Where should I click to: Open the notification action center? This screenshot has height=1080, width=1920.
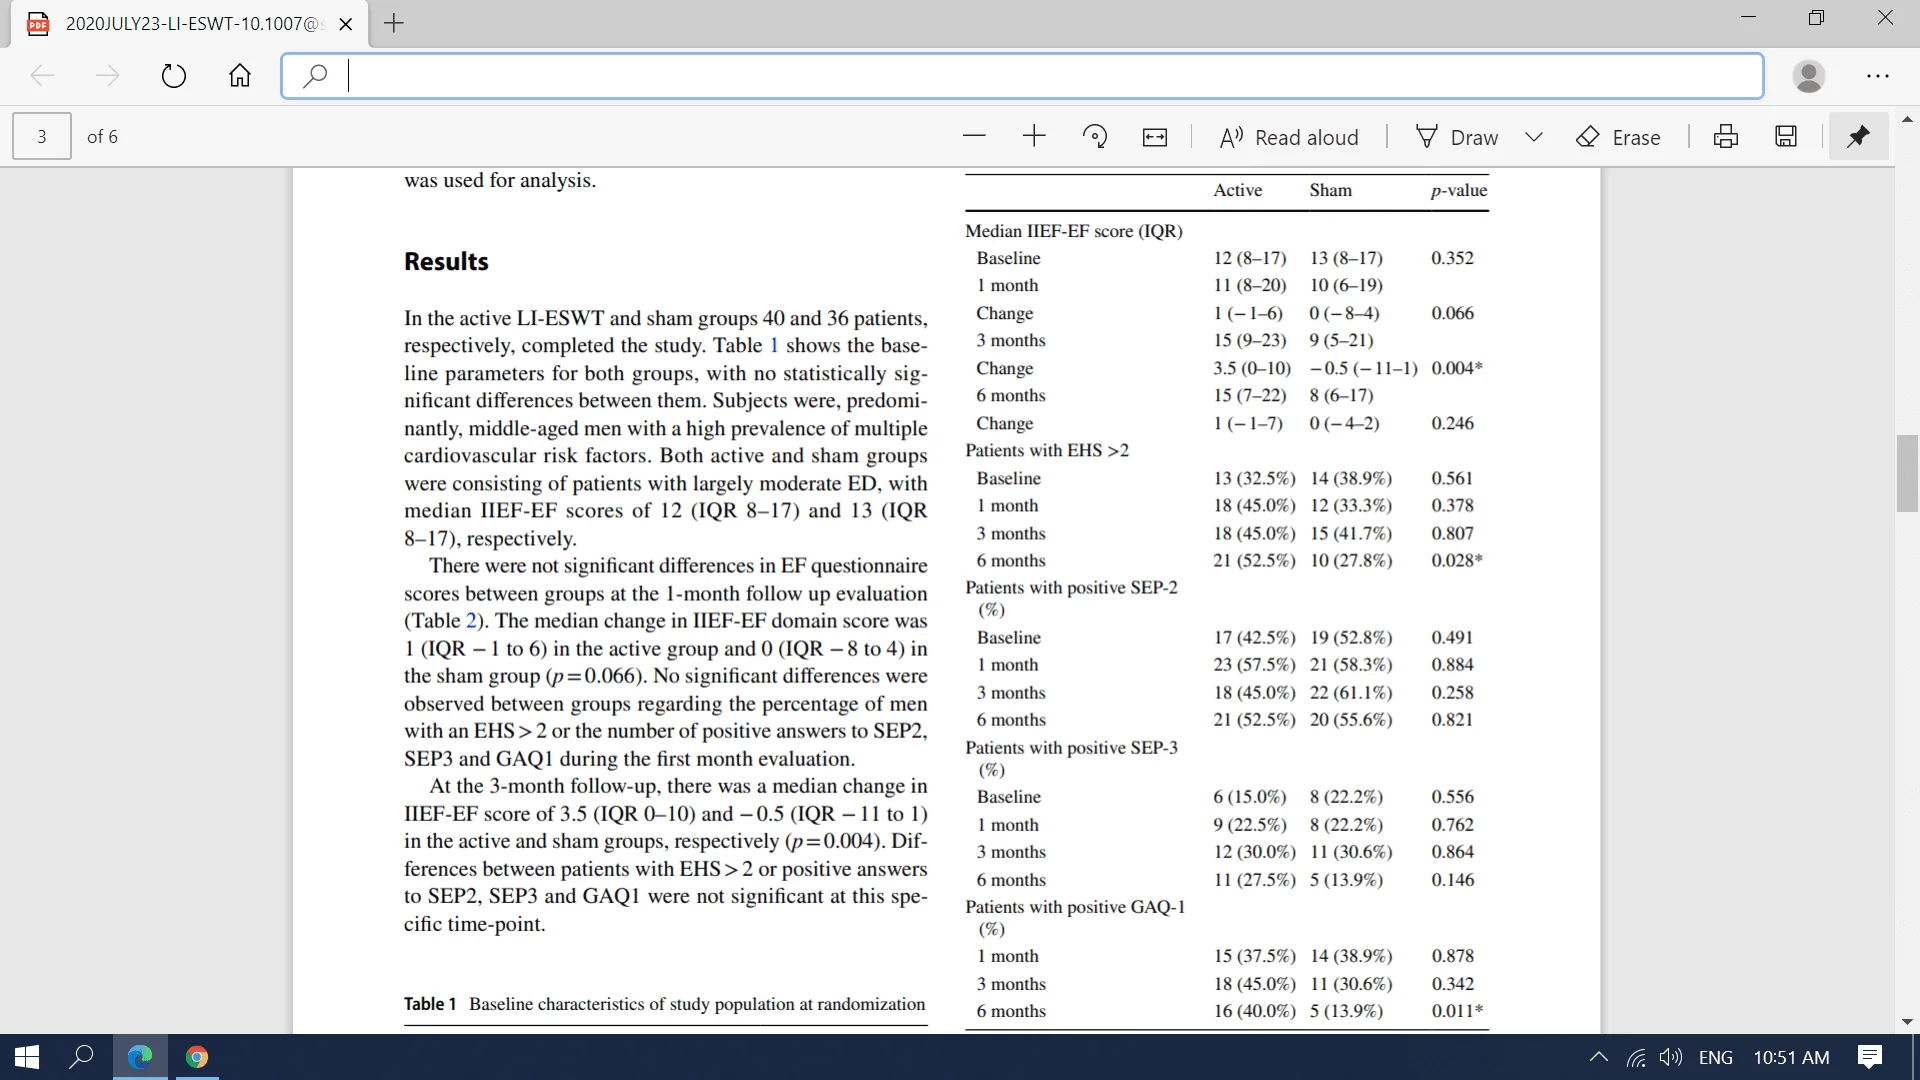1870,1057
